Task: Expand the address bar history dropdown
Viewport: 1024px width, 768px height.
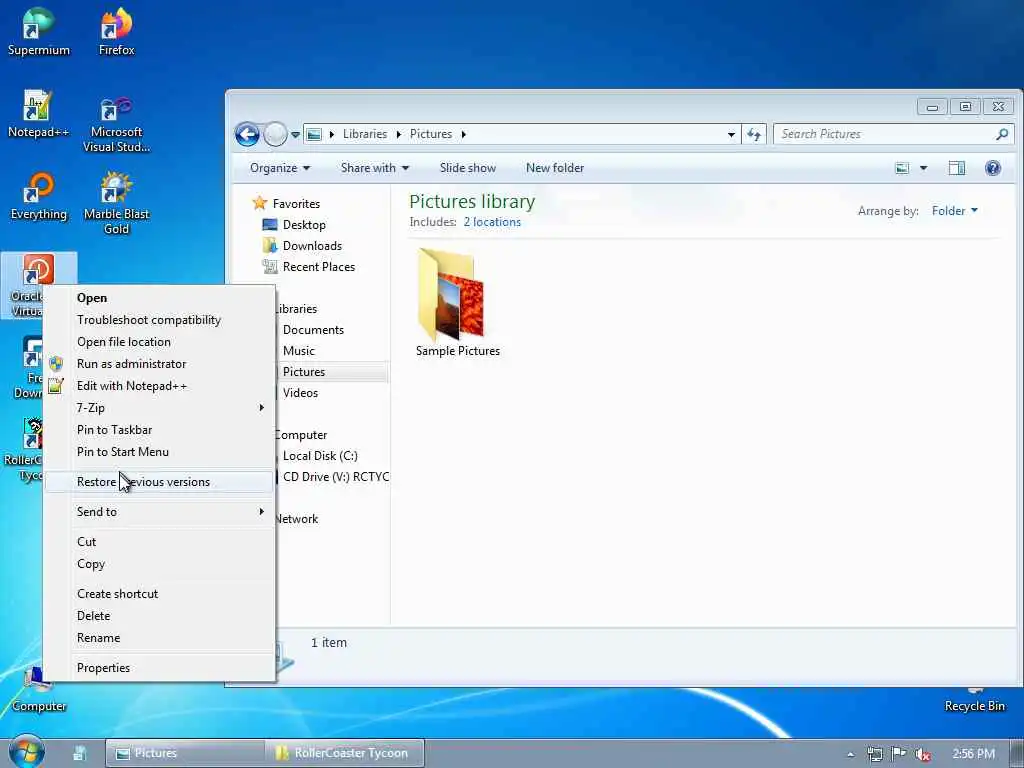Action: (x=731, y=135)
